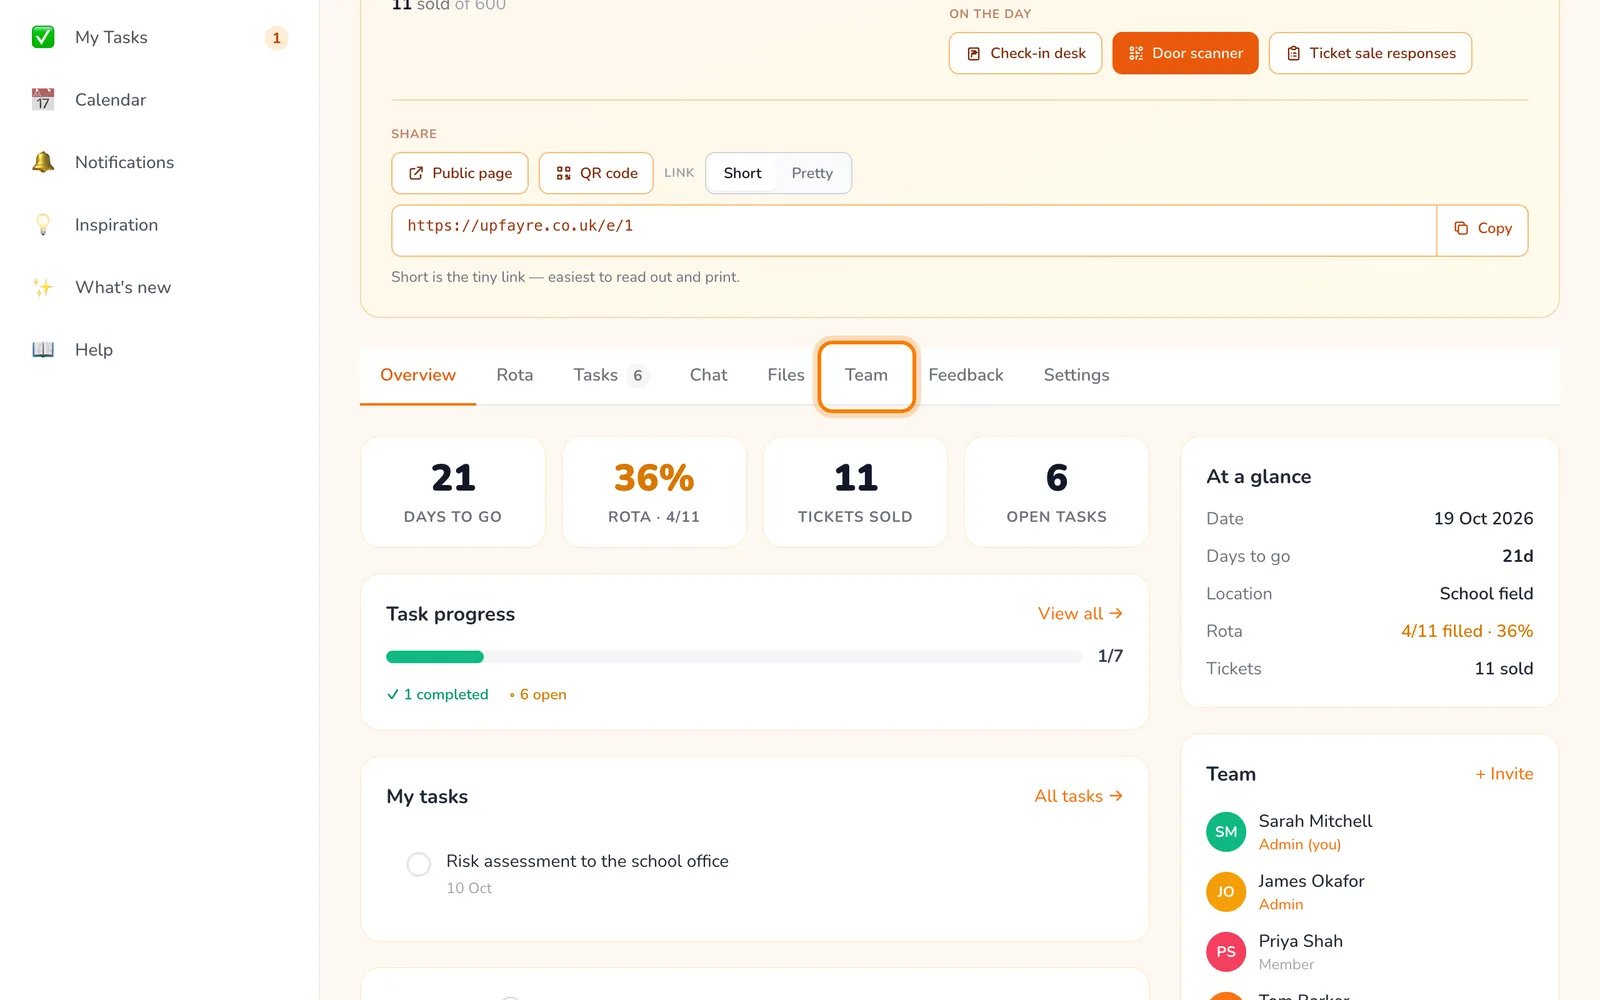Click the Notifications bell icon
The height and width of the screenshot is (1000, 1600).
click(x=43, y=162)
